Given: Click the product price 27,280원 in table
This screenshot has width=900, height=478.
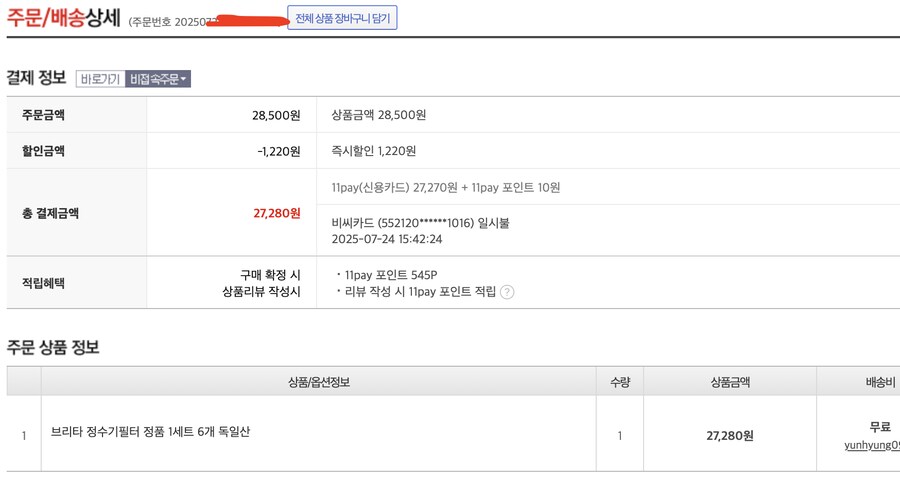Looking at the screenshot, I should pyautogui.click(x=730, y=436).
